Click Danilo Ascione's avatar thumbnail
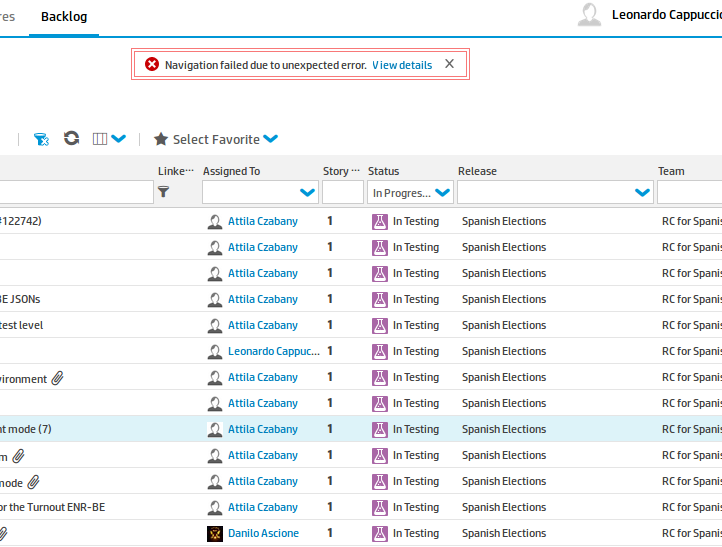 (215, 534)
